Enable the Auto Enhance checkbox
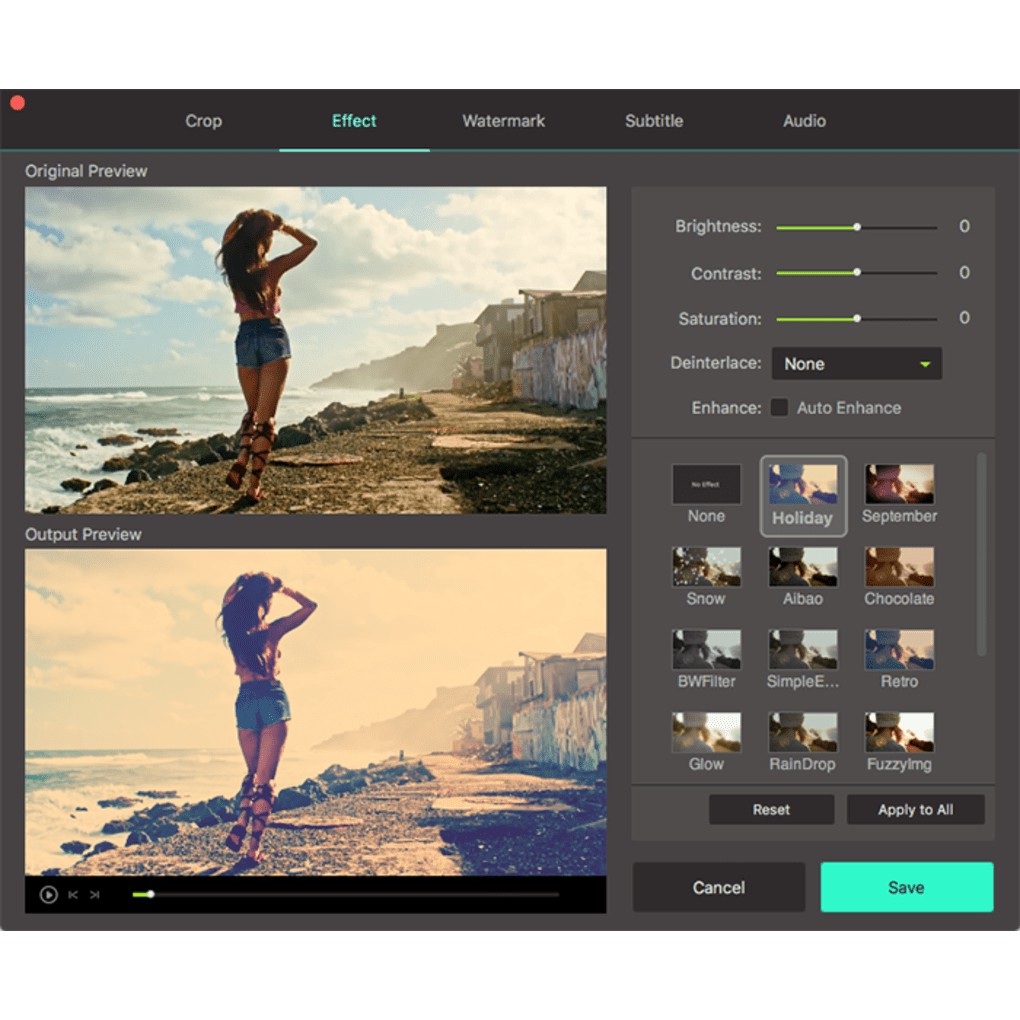1020x1020 pixels. coord(779,408)
